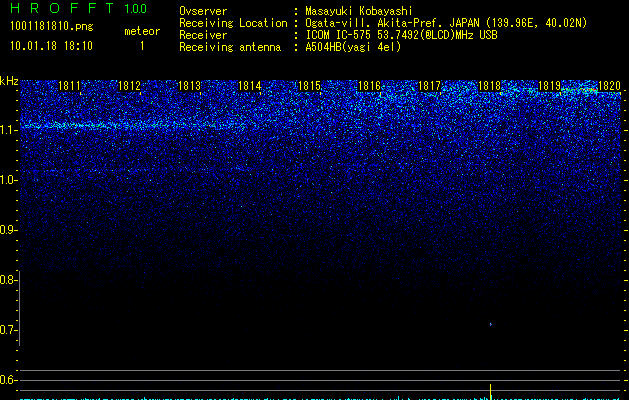
Task: Click the 'Receiving Location' label
Action: point(233,23)
